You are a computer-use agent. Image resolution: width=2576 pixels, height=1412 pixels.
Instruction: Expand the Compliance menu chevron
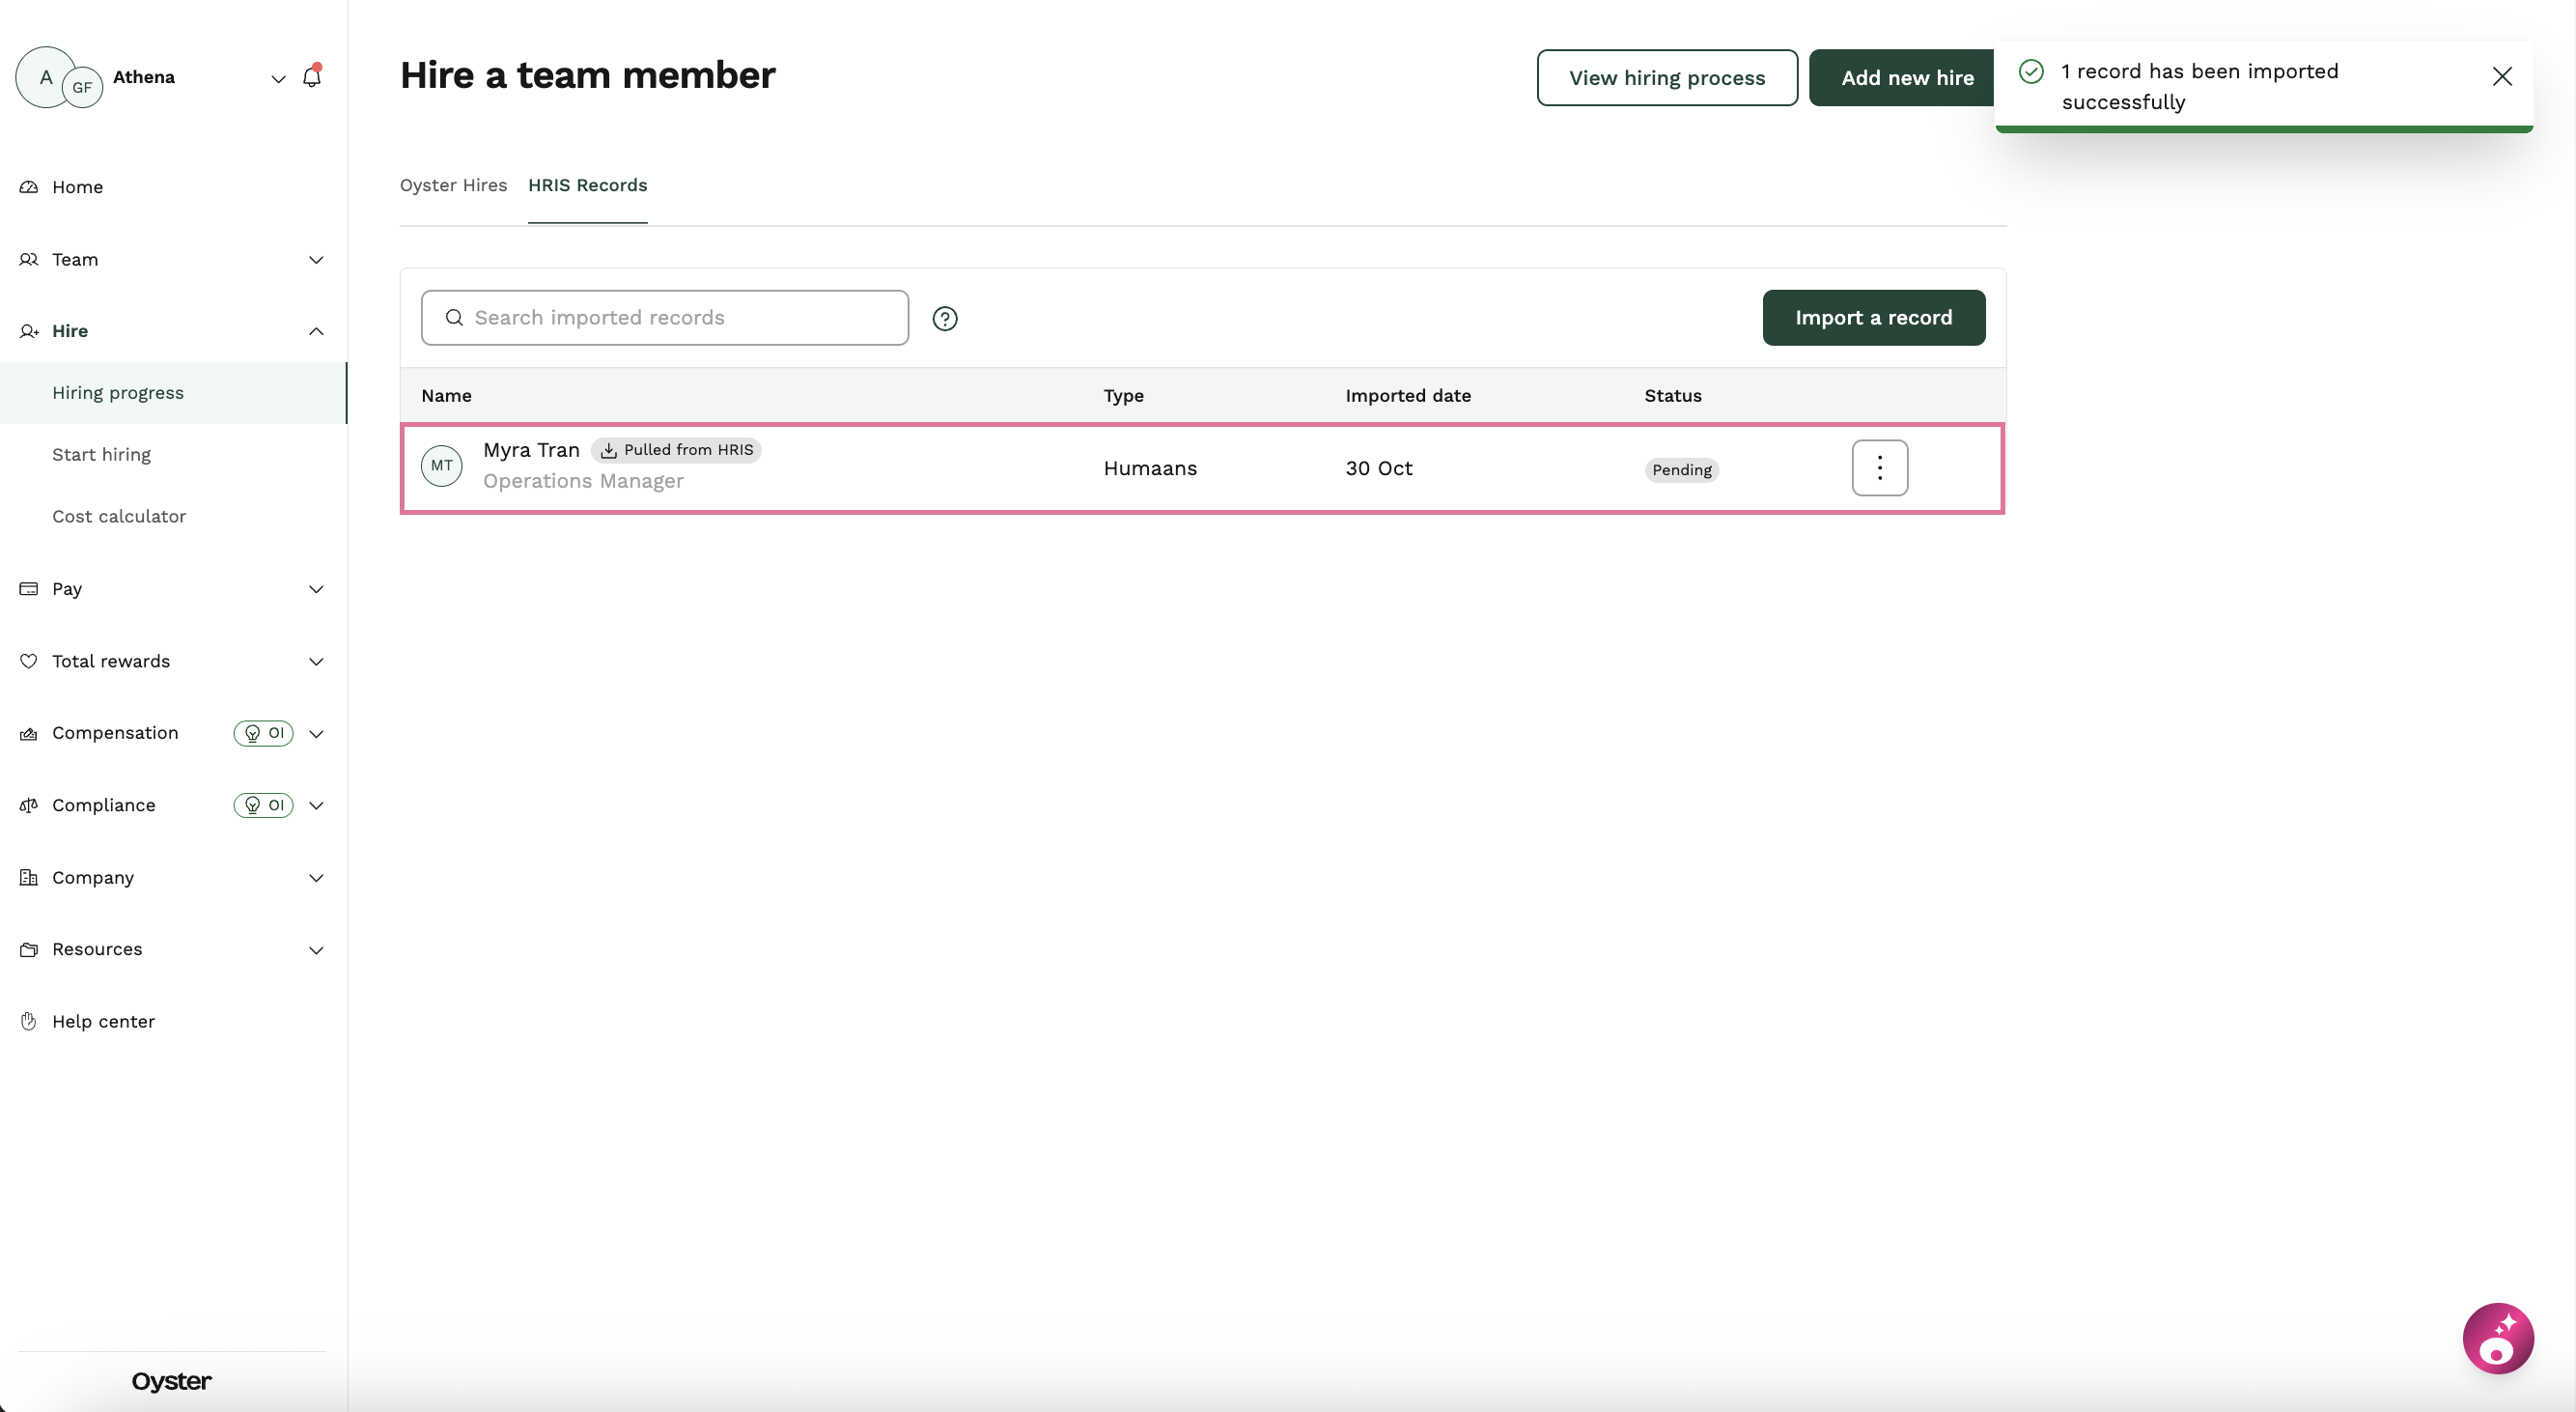(316, 806)
